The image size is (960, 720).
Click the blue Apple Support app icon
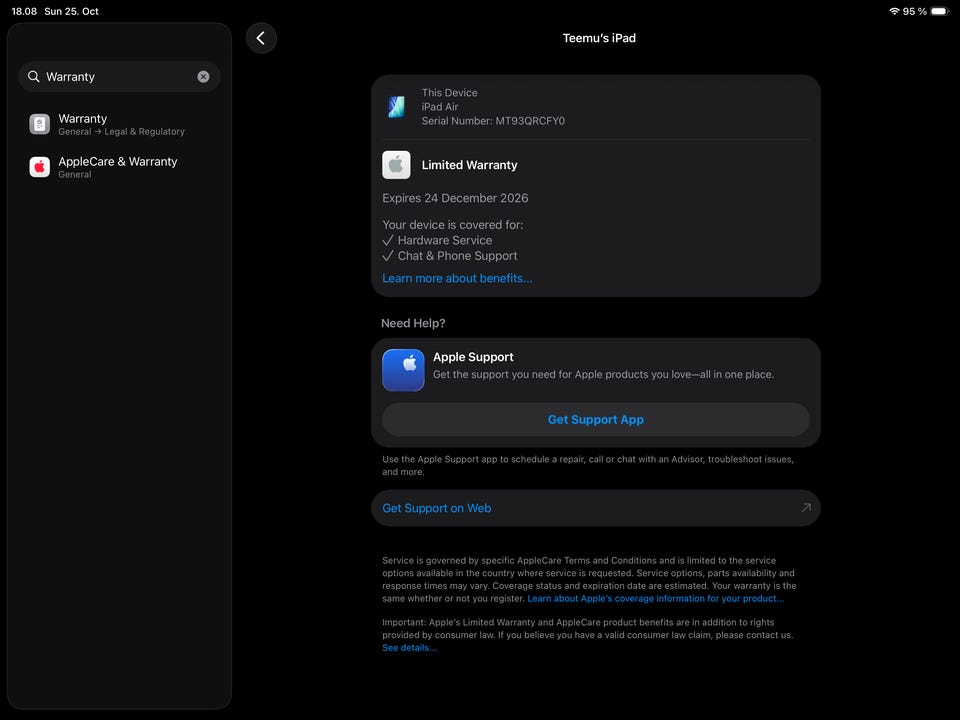pos(403,370)
